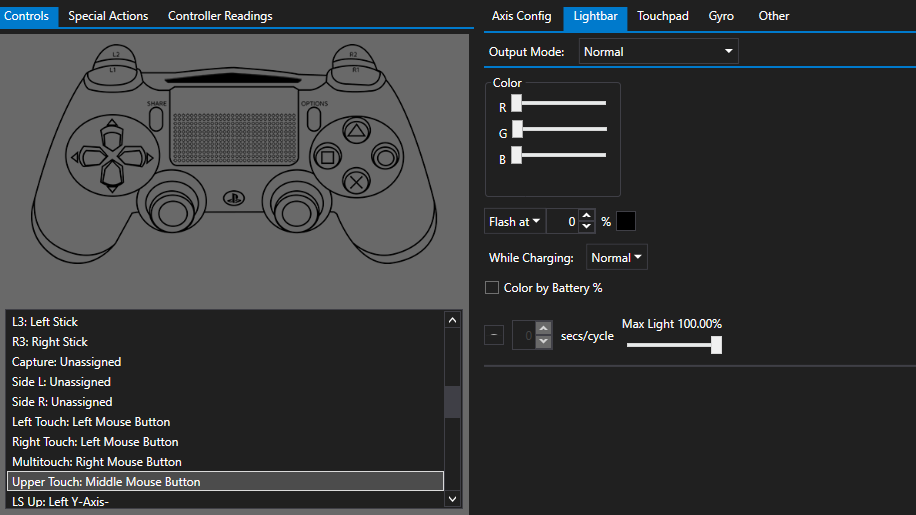Select the R2 trigger on controller diagram
Image resolution: width=916 pixels, height=515 pixels.
tap(353, 54)
